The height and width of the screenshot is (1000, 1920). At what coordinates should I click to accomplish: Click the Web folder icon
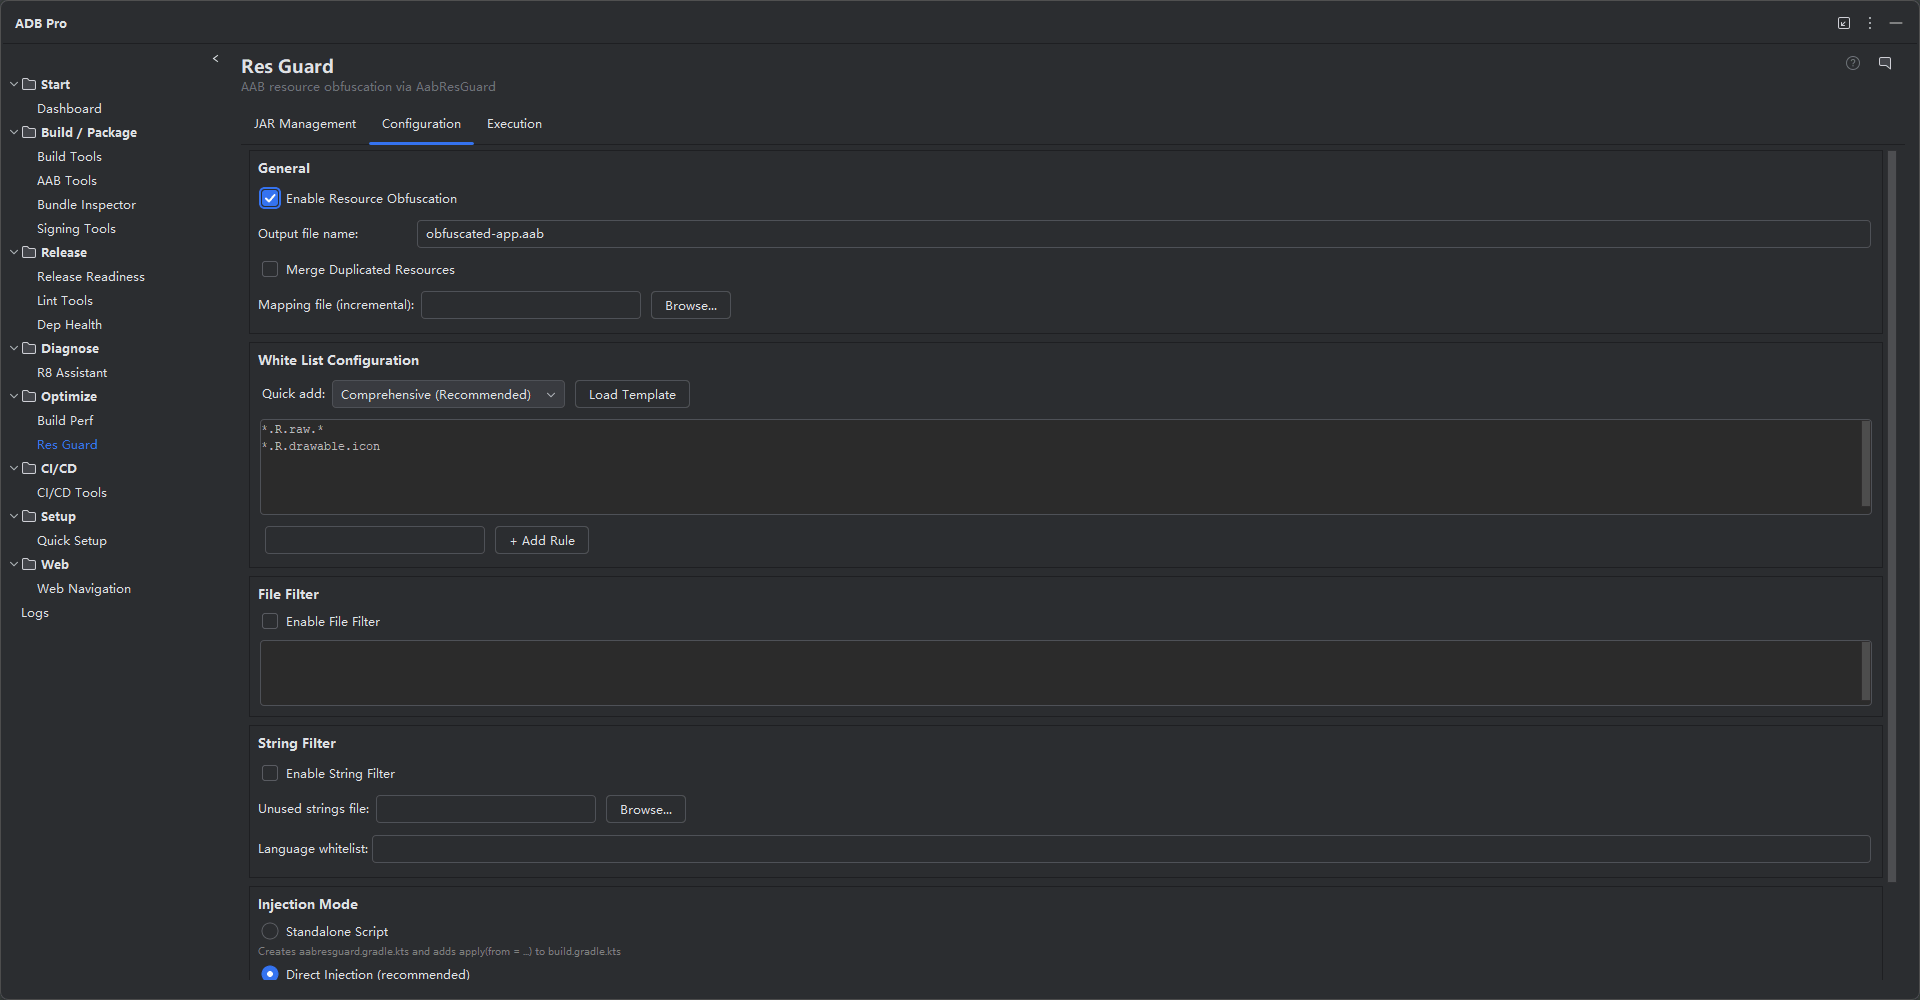click(x=29, y=564)
